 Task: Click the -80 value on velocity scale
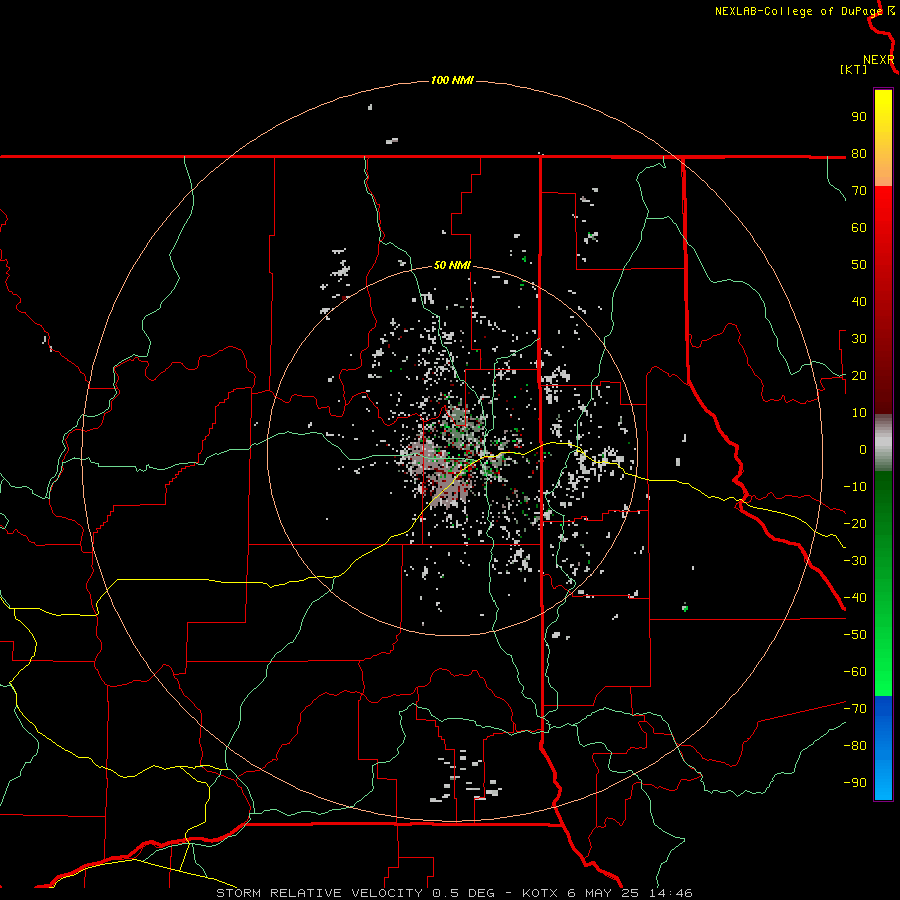tap(855, 746)
